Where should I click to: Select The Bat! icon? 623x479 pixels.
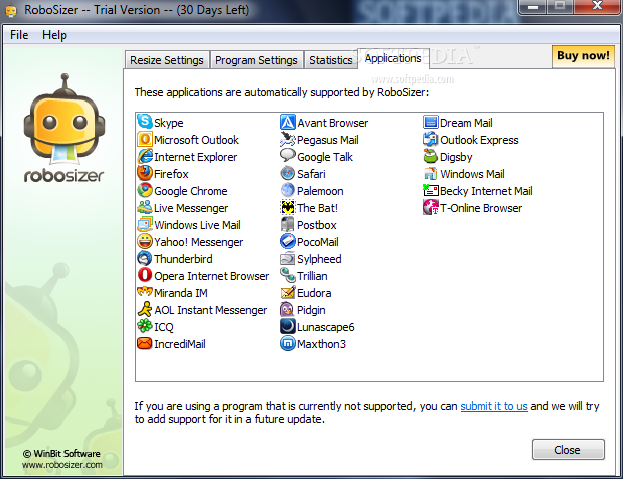coord(288,207)
